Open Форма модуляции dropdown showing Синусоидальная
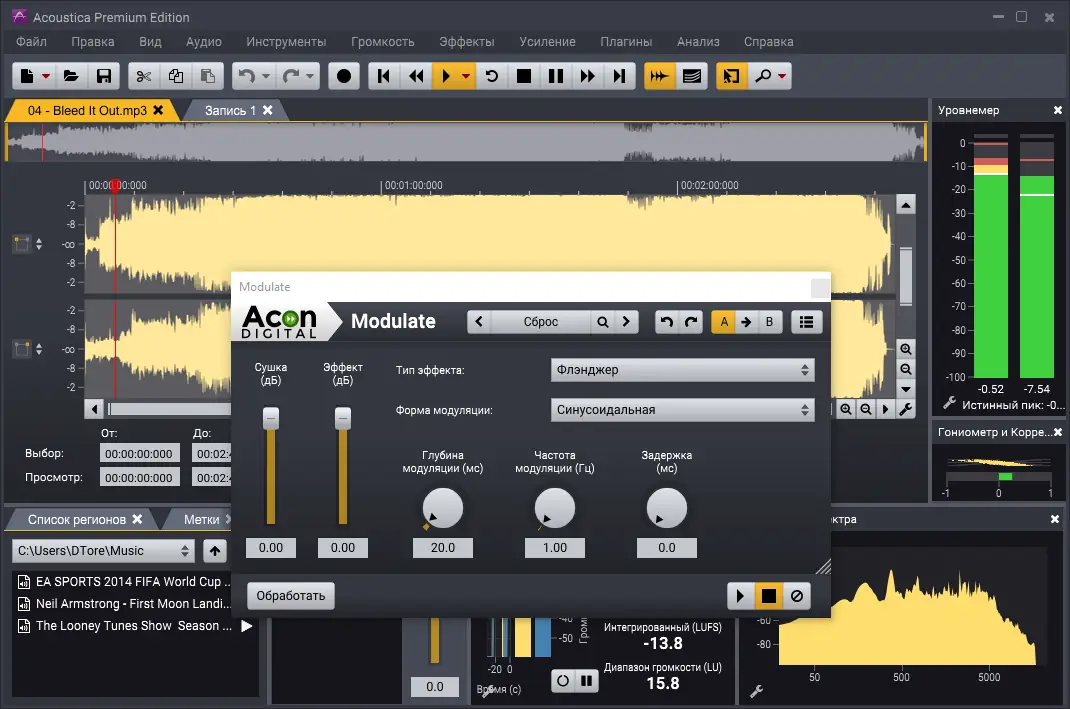This screenshot has height=709, width=1070. 682,410
